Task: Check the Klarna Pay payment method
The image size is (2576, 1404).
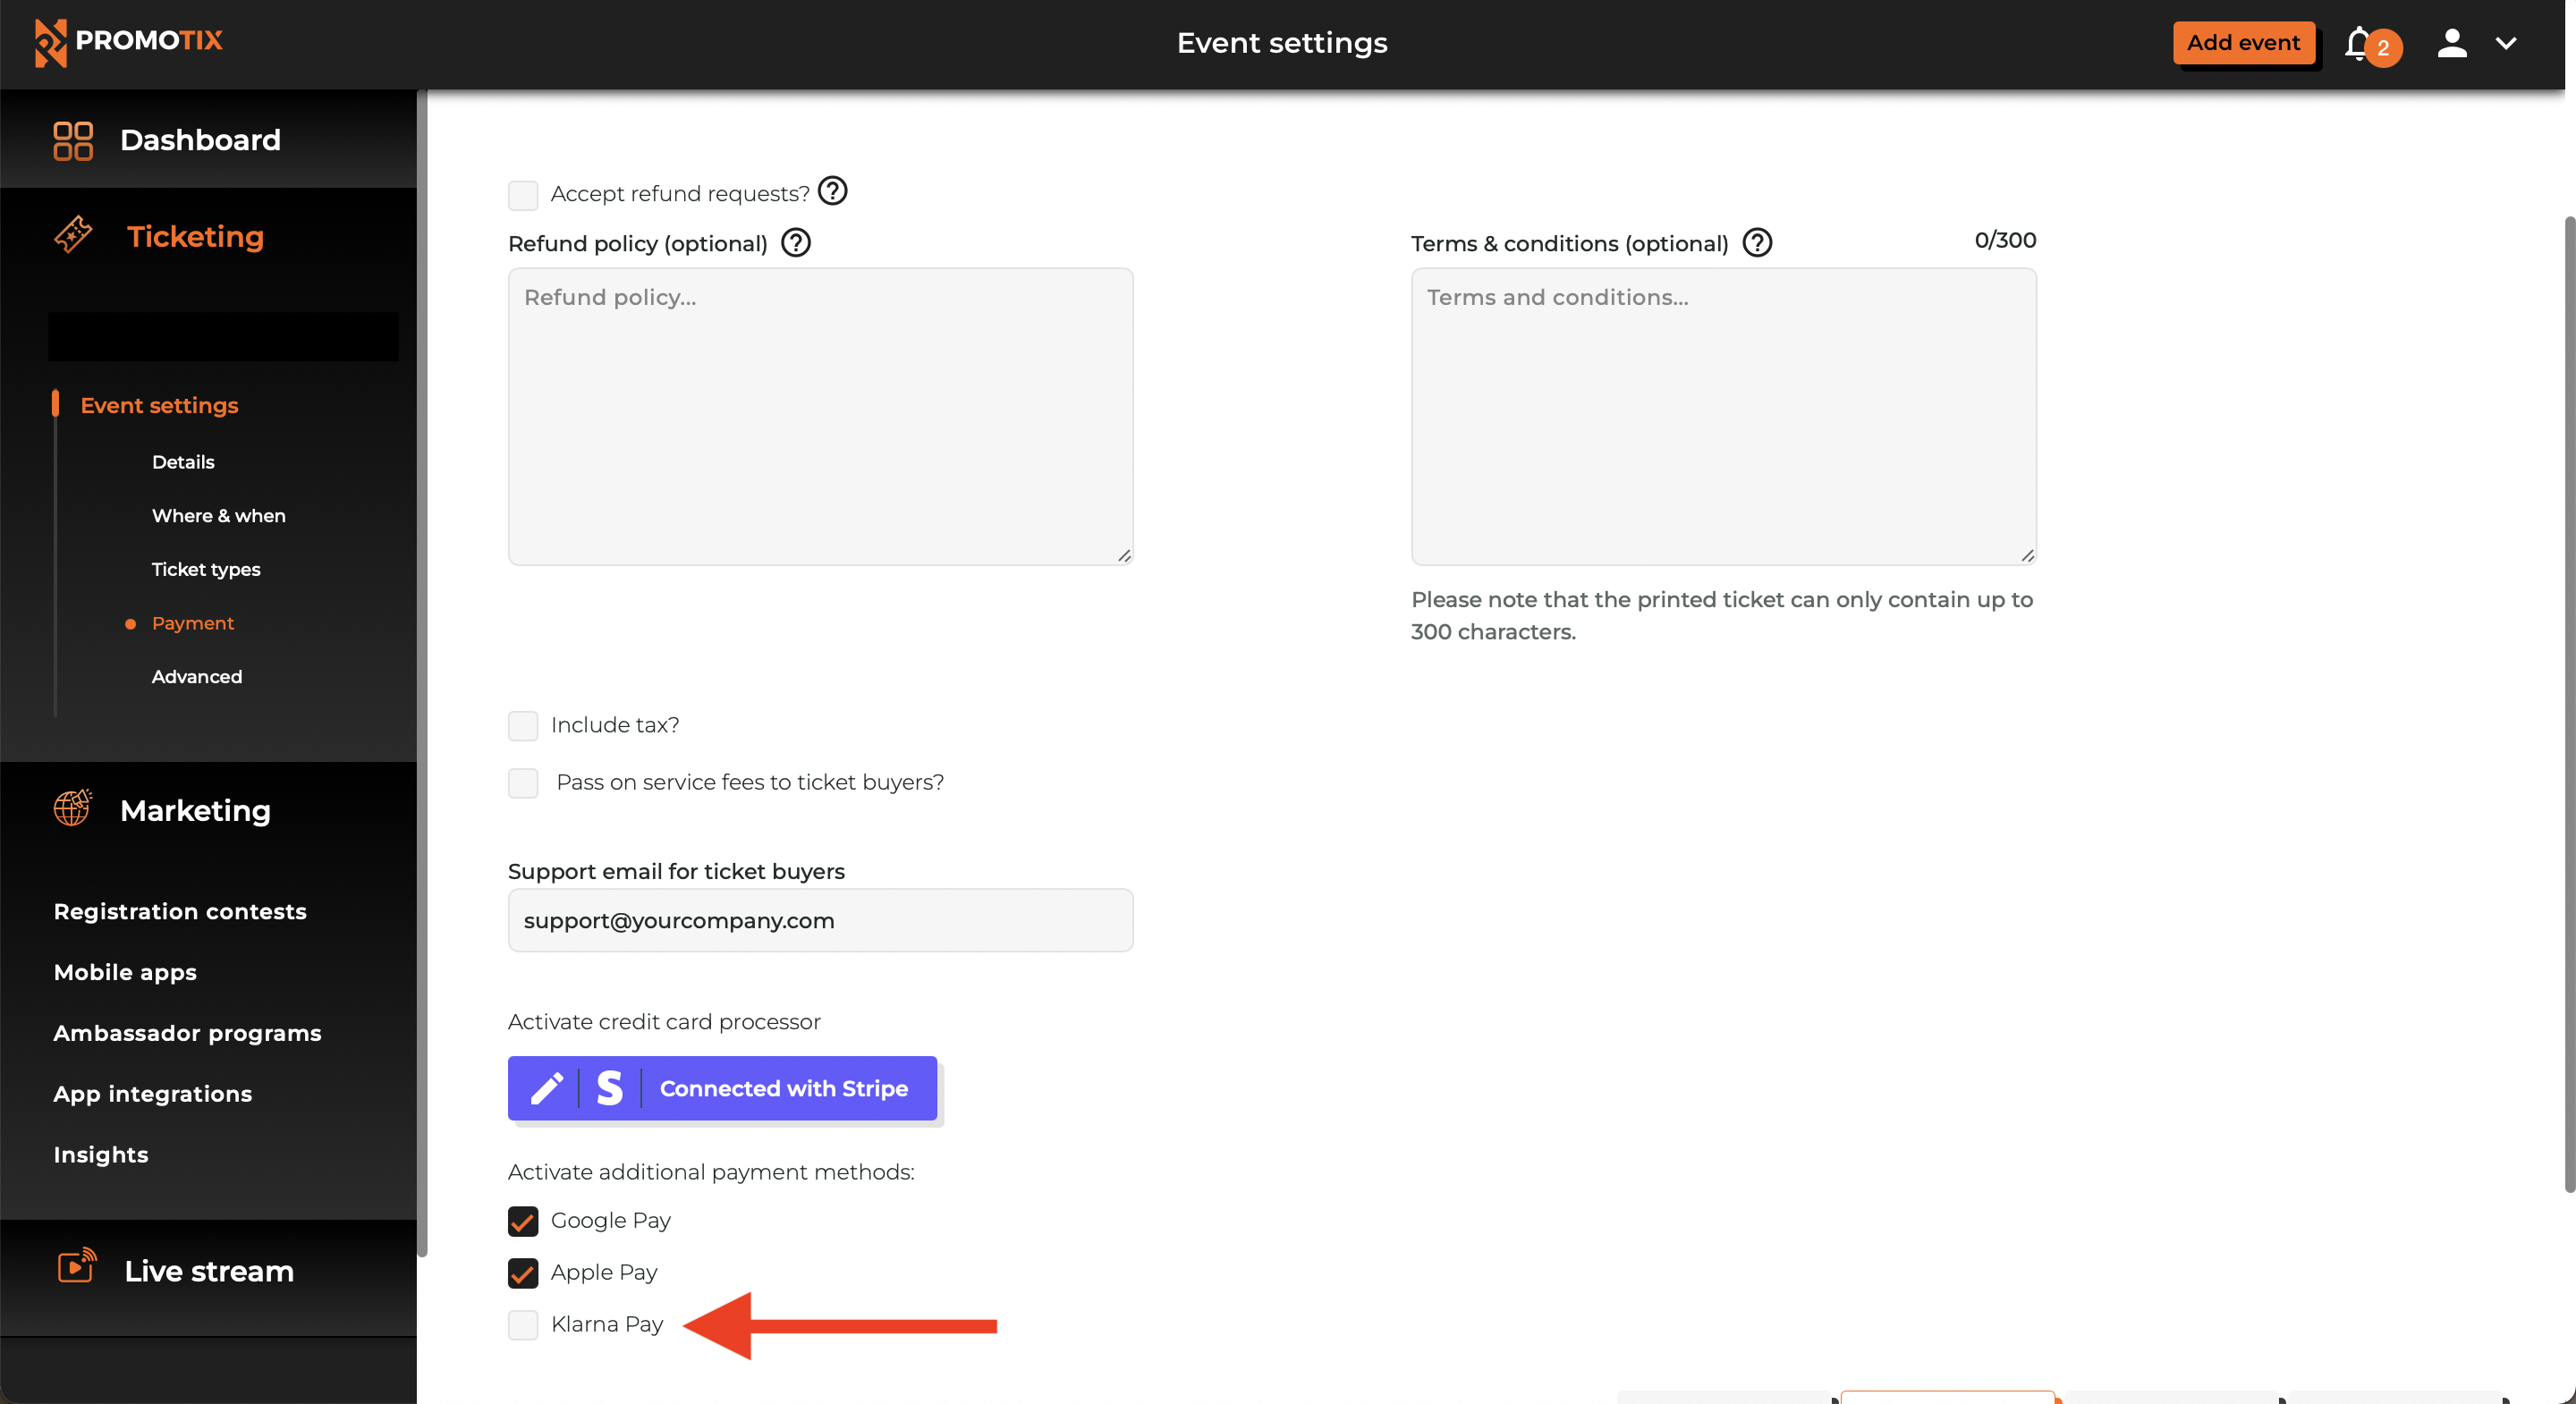Action: [x=523, y=1325]
